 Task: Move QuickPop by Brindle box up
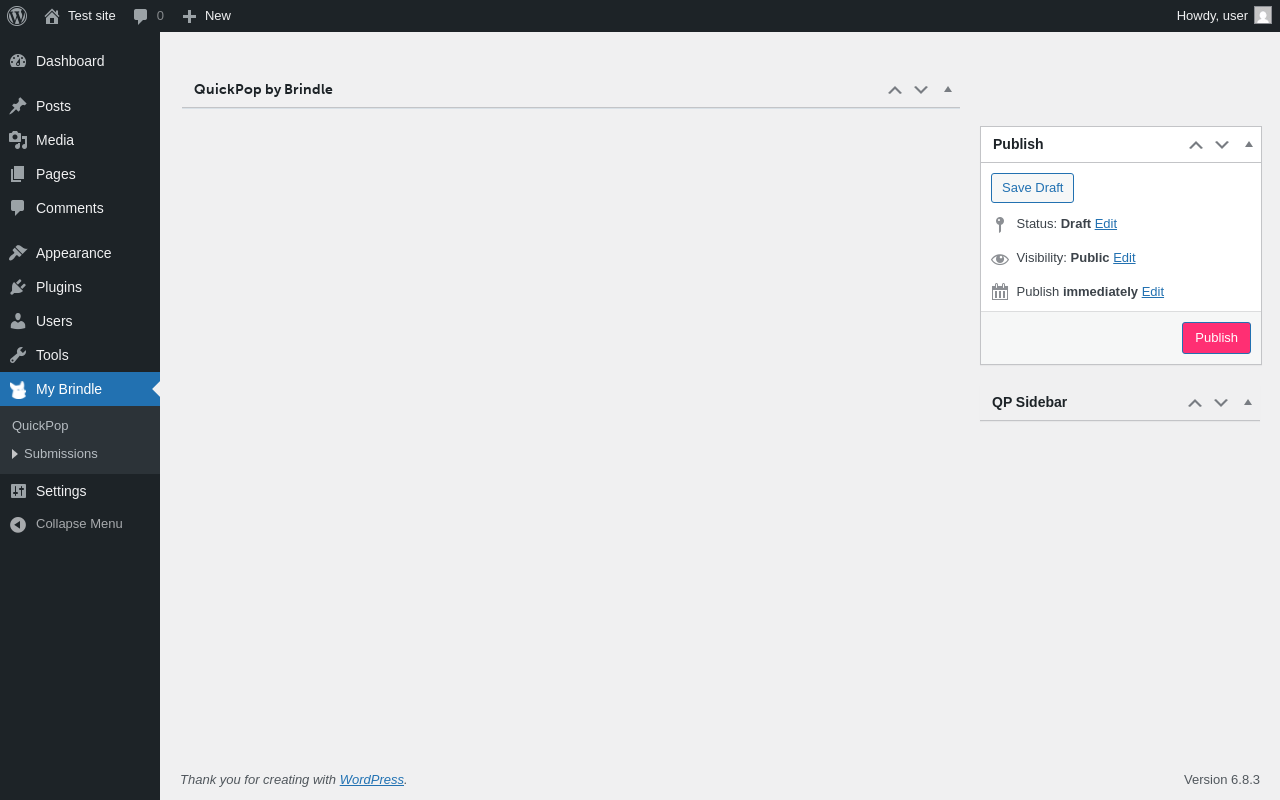[895, 90]
